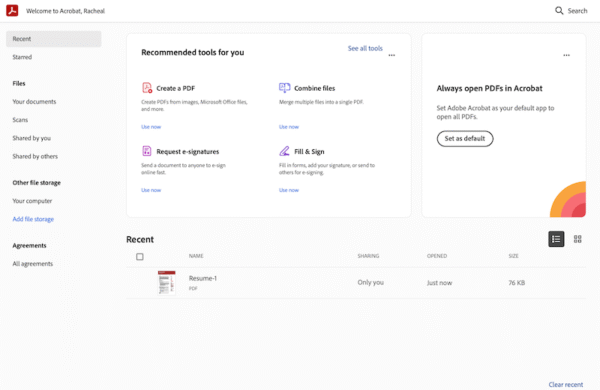Open the Resume-1 PDF thumbnail

coord(166,283)
